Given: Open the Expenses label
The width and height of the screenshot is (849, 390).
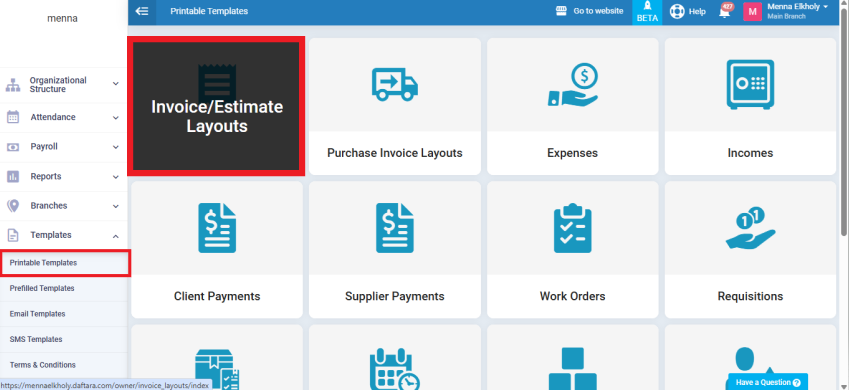Looking at the screenshot, I should click(x=572, y=153).
